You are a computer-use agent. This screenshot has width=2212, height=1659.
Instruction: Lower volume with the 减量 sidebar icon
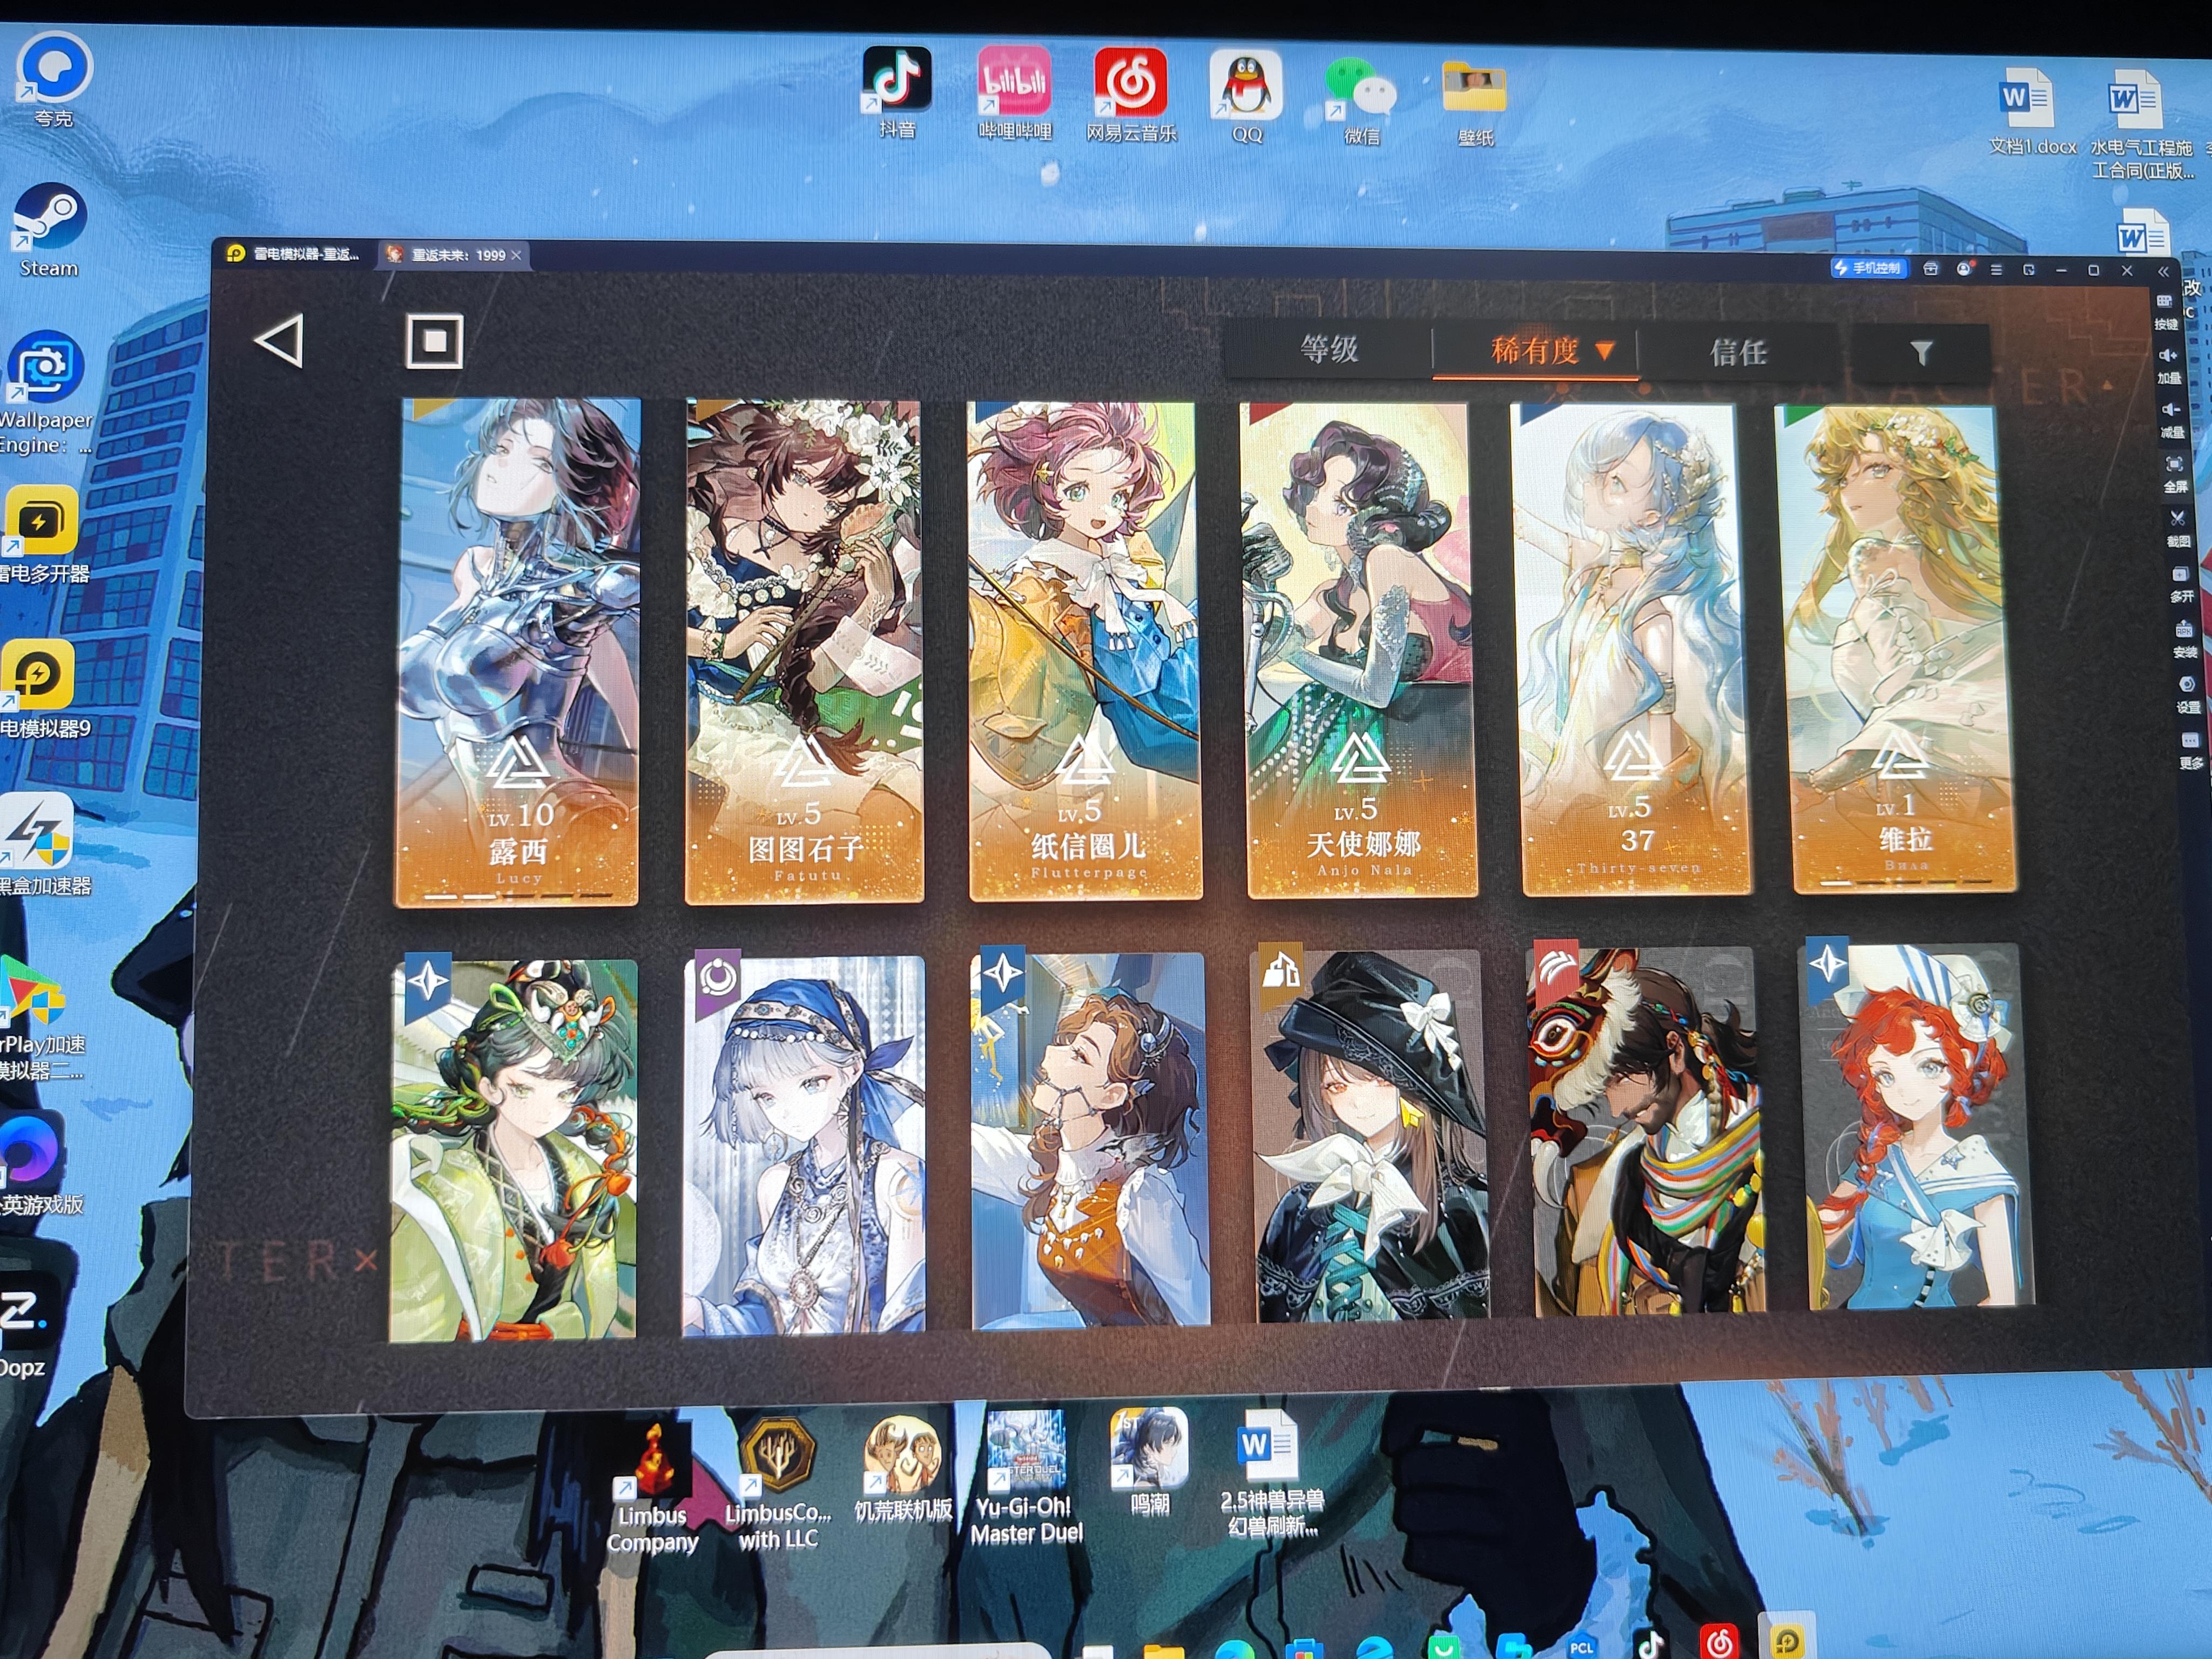2171,419
